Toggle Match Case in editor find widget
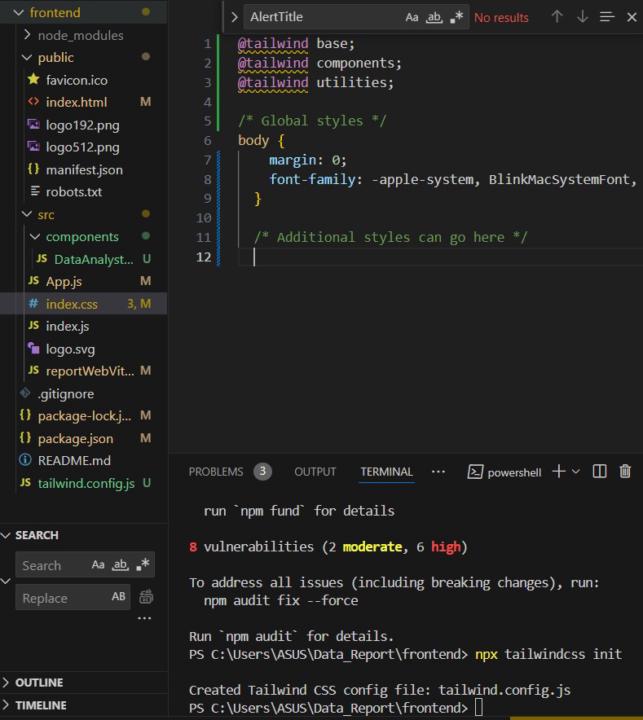 [x=412, y=17]
